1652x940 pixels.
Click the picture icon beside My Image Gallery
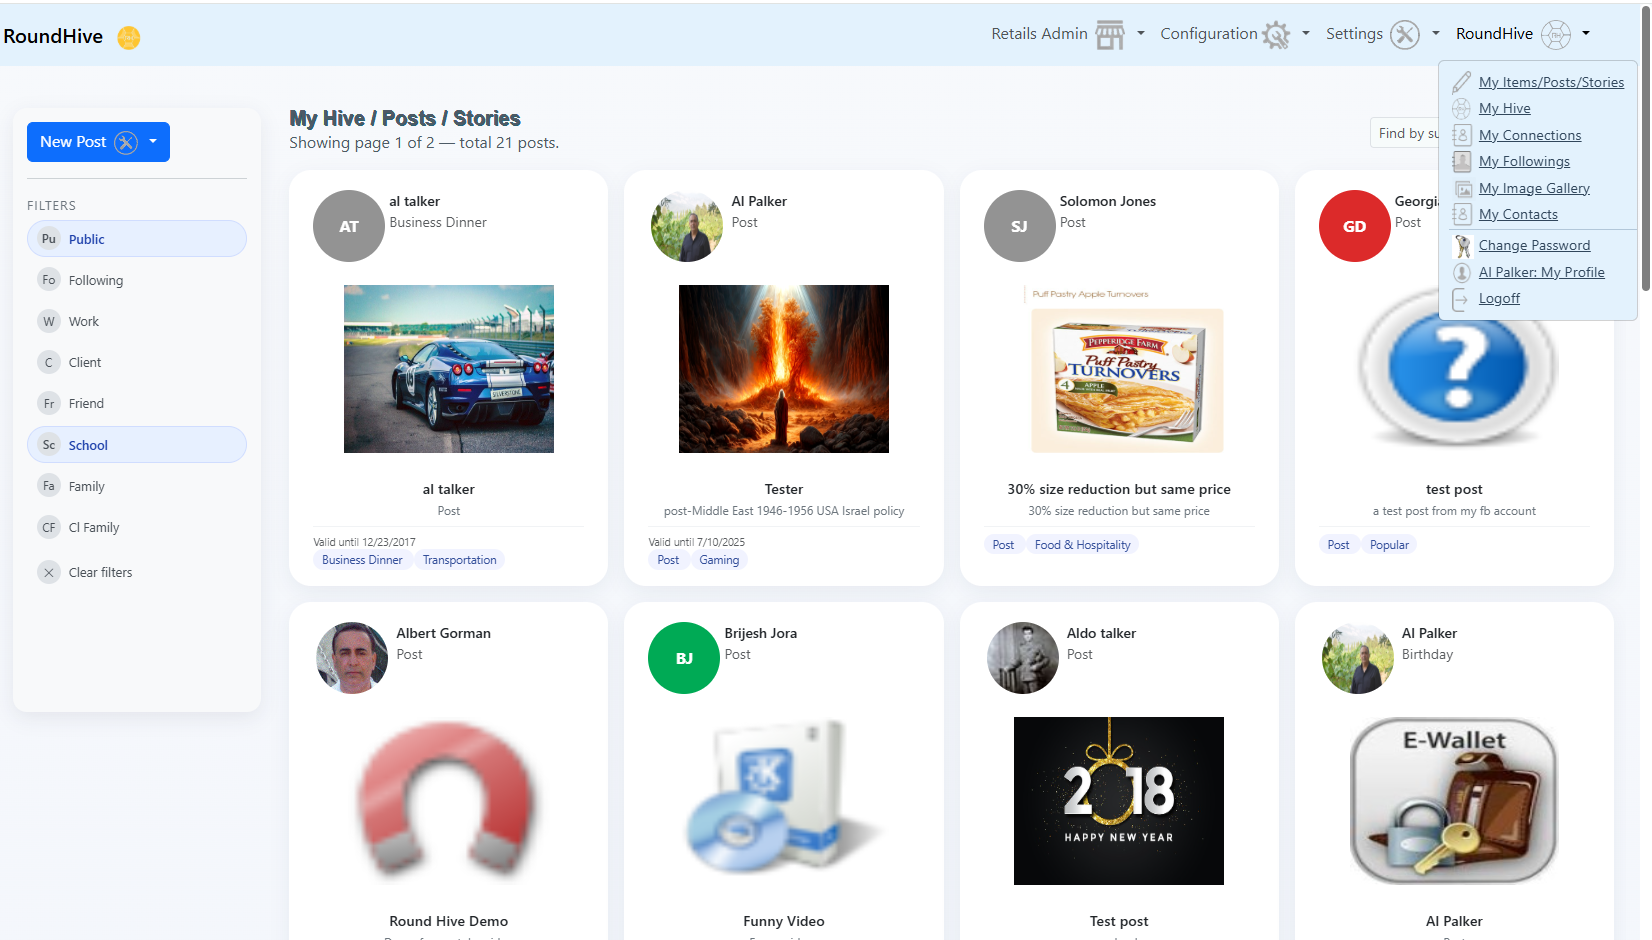1462,188
